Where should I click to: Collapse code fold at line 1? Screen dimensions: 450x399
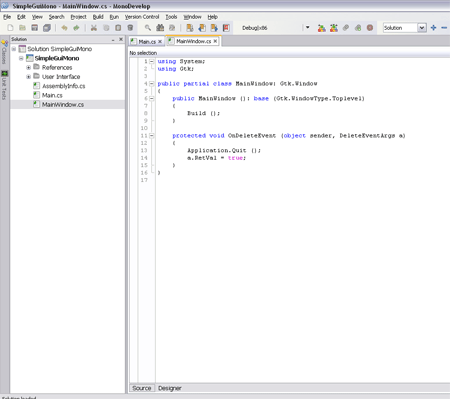point(151,61)
